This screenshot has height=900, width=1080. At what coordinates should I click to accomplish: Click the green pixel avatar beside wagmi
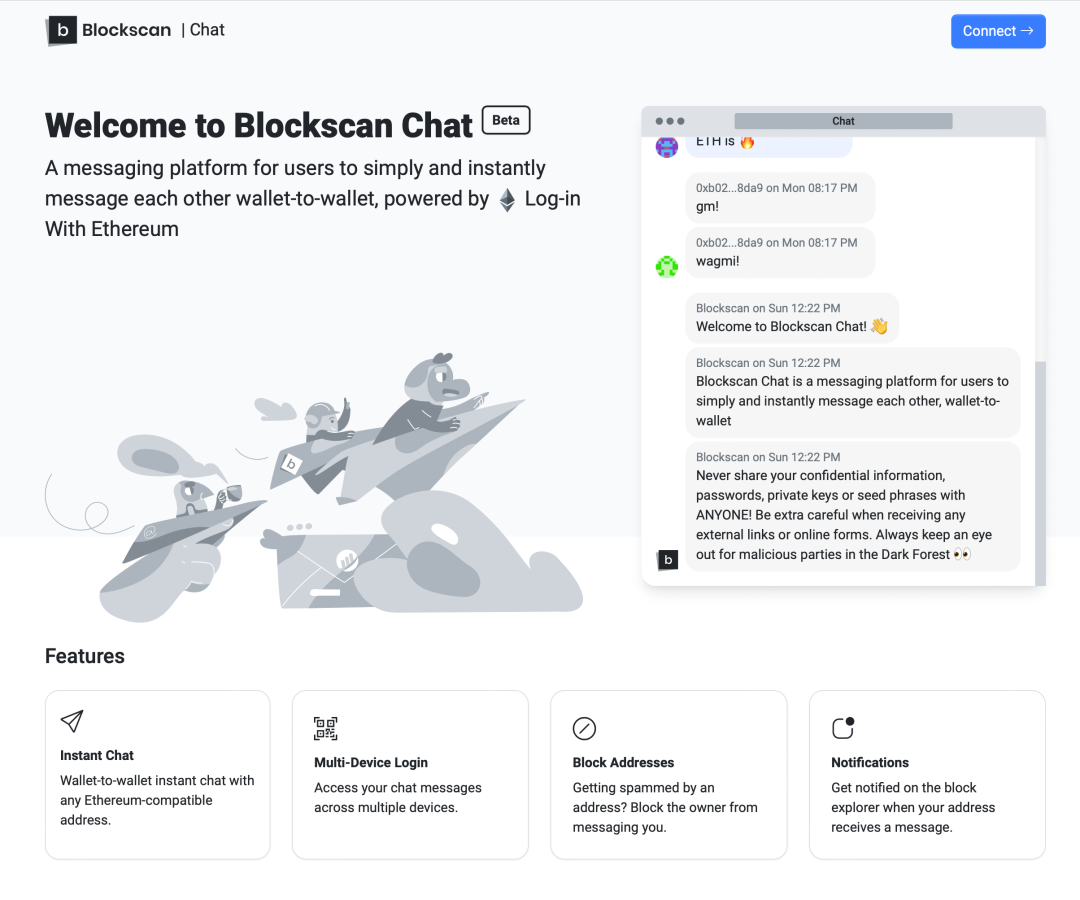pos(667,266)
